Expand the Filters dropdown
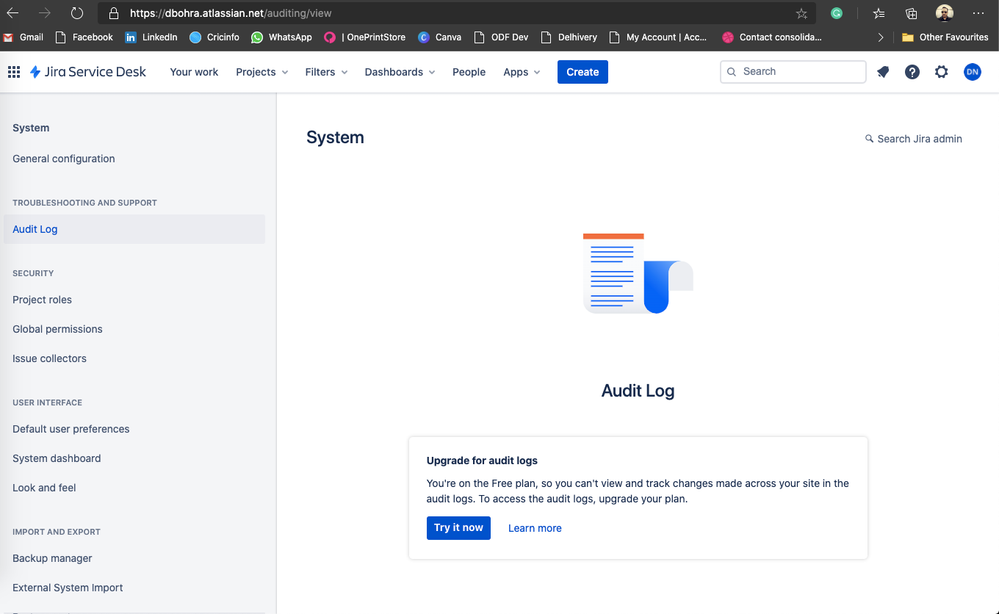999x614 pixels. pyautogui.click(x=326, y=72)
